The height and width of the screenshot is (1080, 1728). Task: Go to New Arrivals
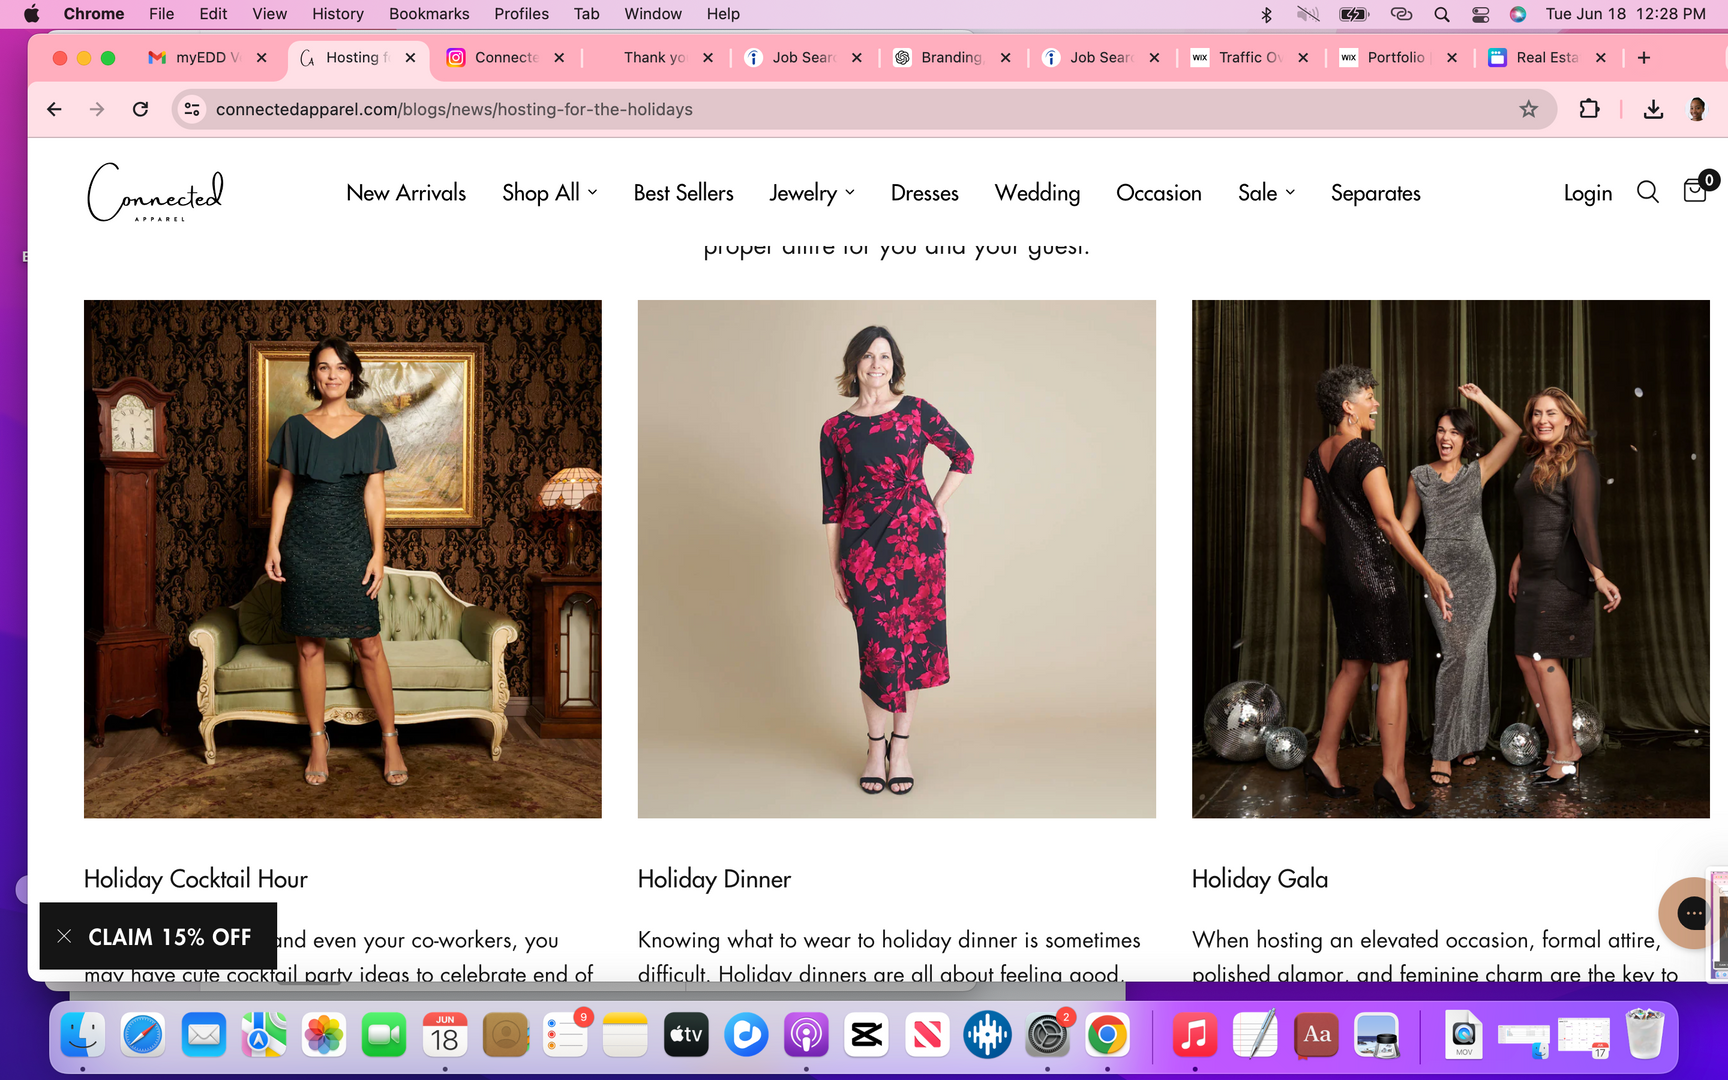click(x=406, y=192)
